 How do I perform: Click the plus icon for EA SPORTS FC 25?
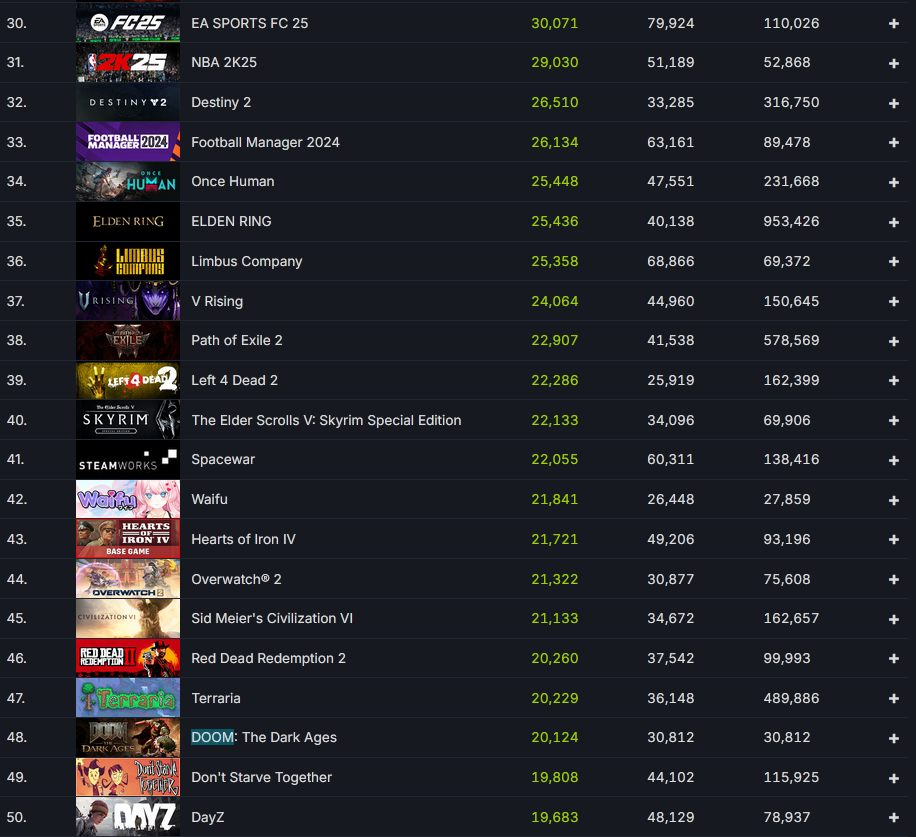(893, 23)
